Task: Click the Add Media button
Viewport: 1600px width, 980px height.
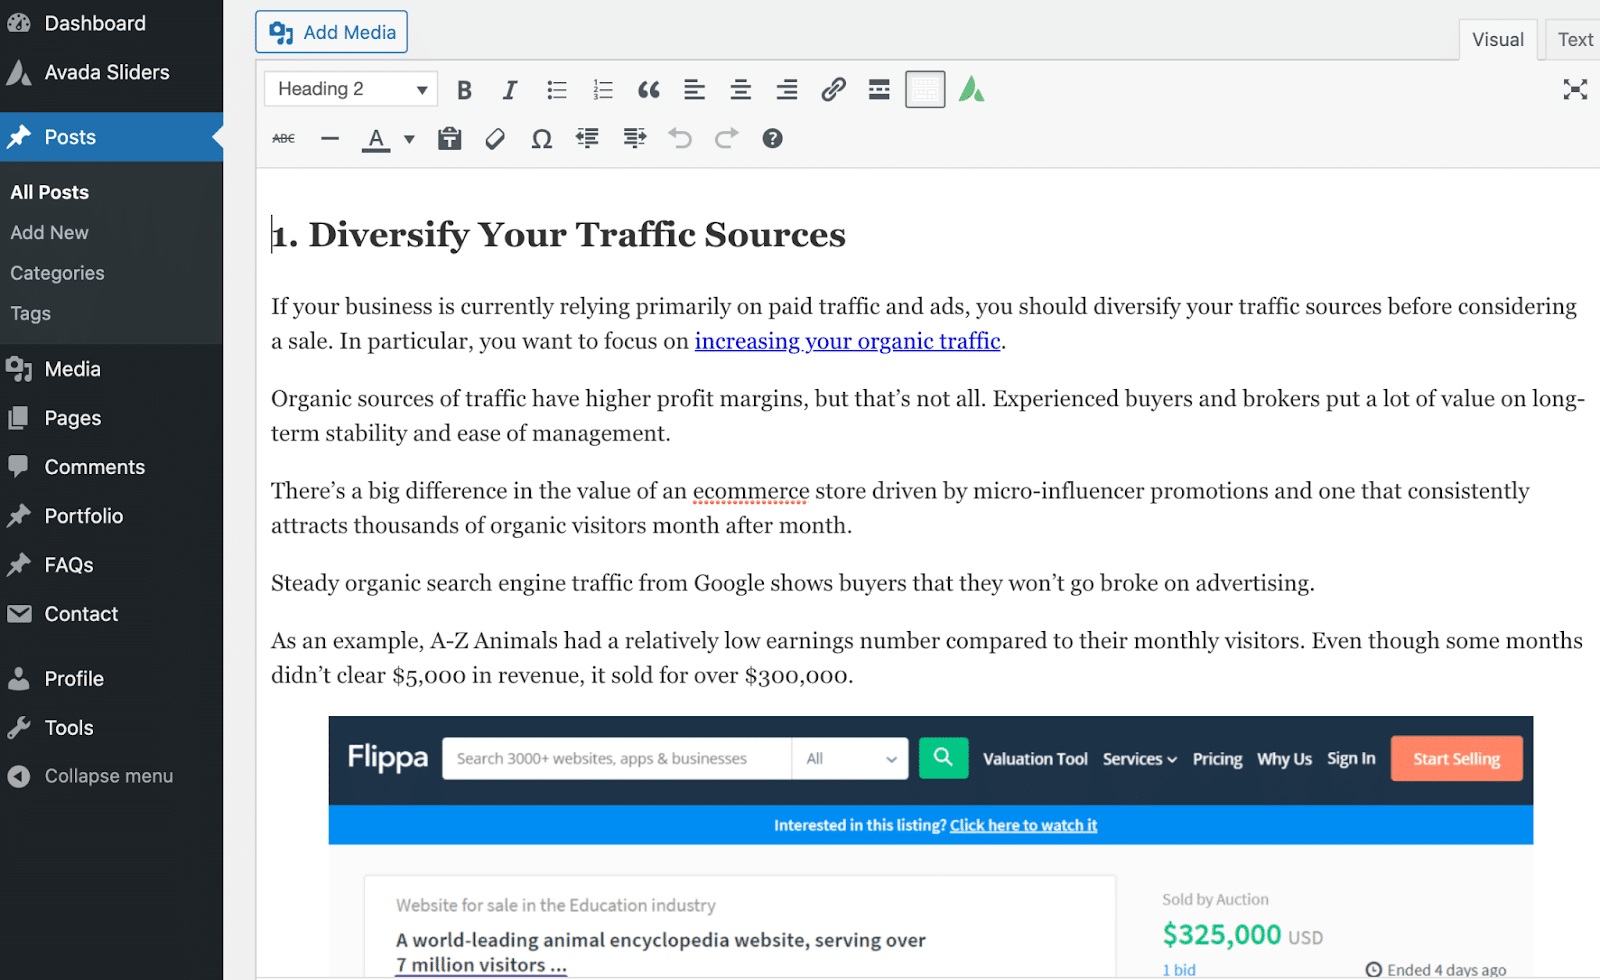Action: tap(331, 31)
